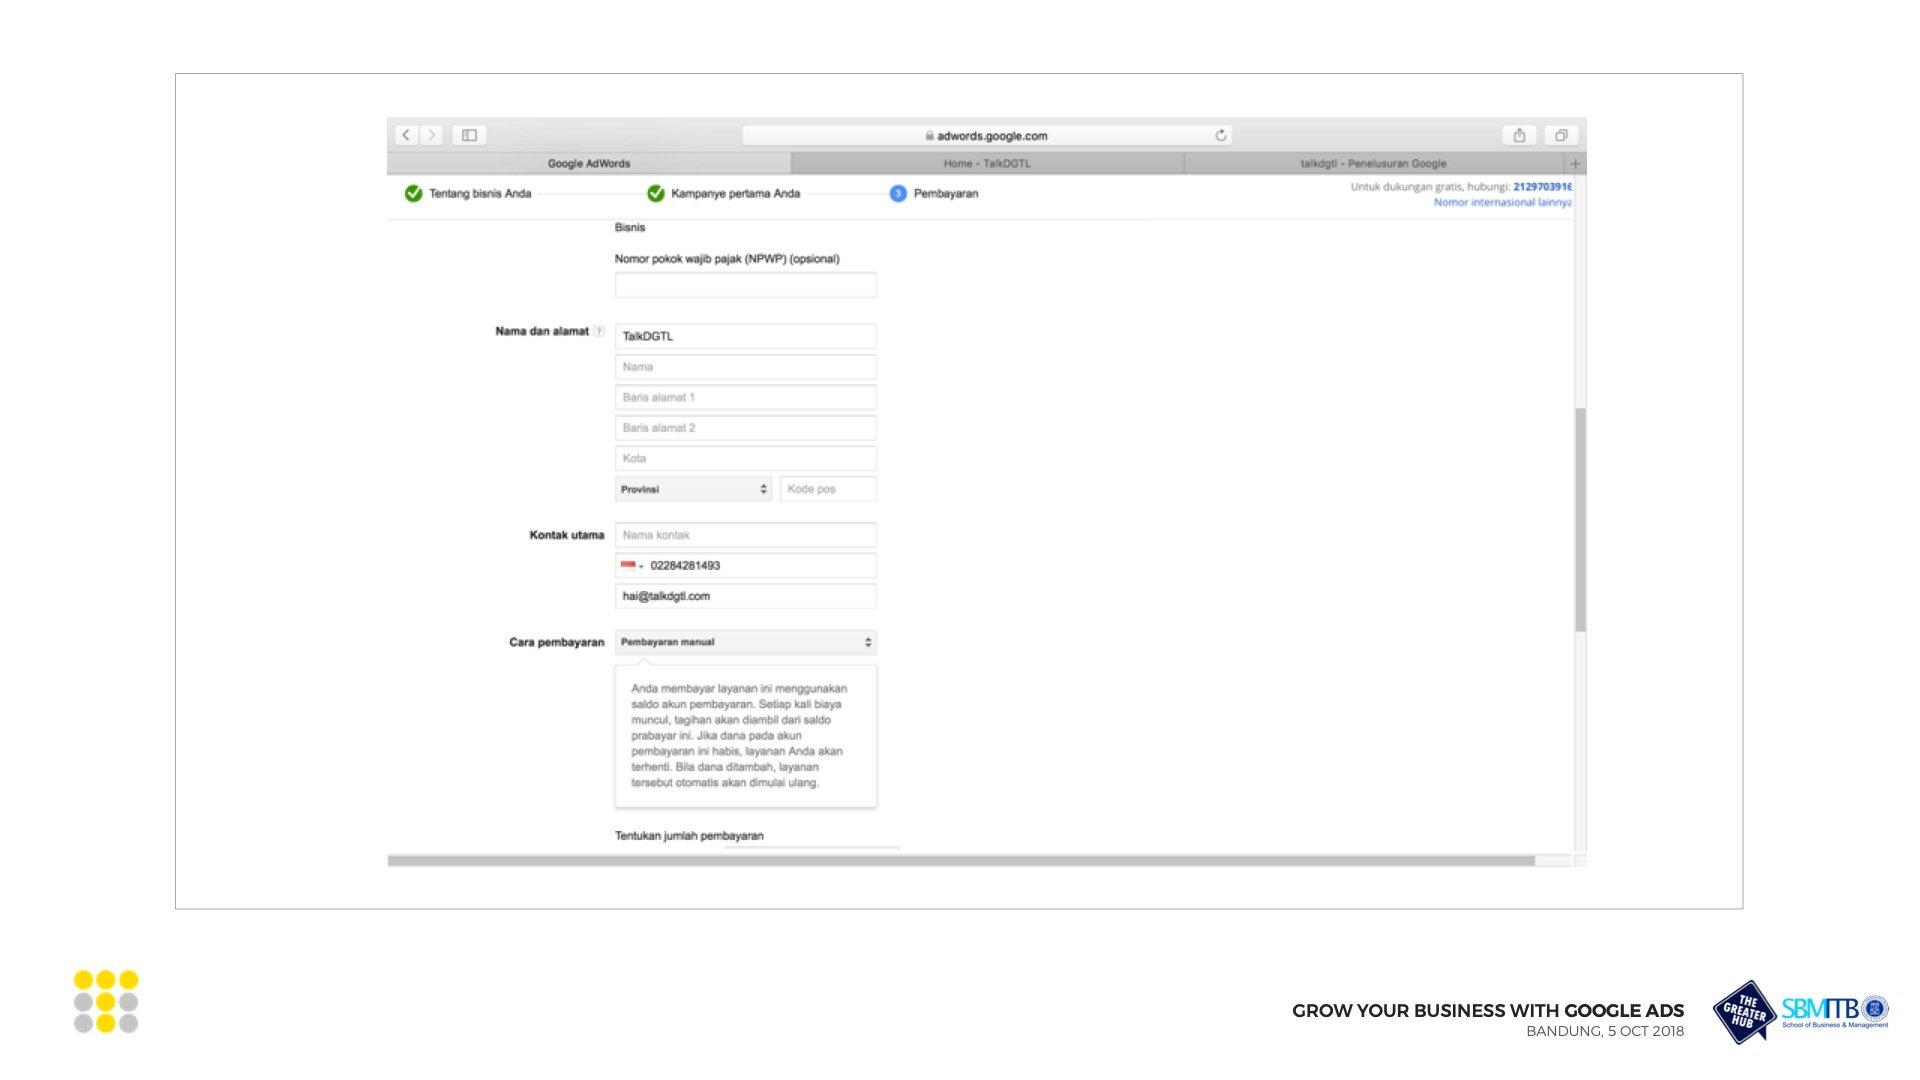The height and width of the screenshot is (1080, 1920).
Task: Click Nomor internasional lainnya link
Action: 1501,202
